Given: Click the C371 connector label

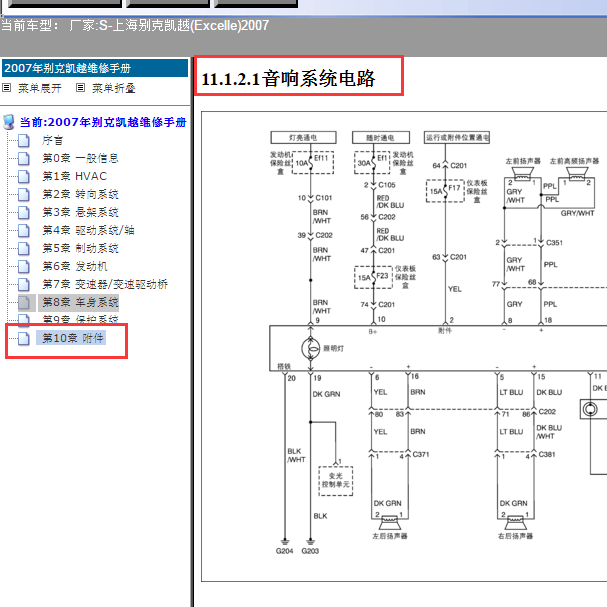Looking at the screenshot, I should [421, 454].
